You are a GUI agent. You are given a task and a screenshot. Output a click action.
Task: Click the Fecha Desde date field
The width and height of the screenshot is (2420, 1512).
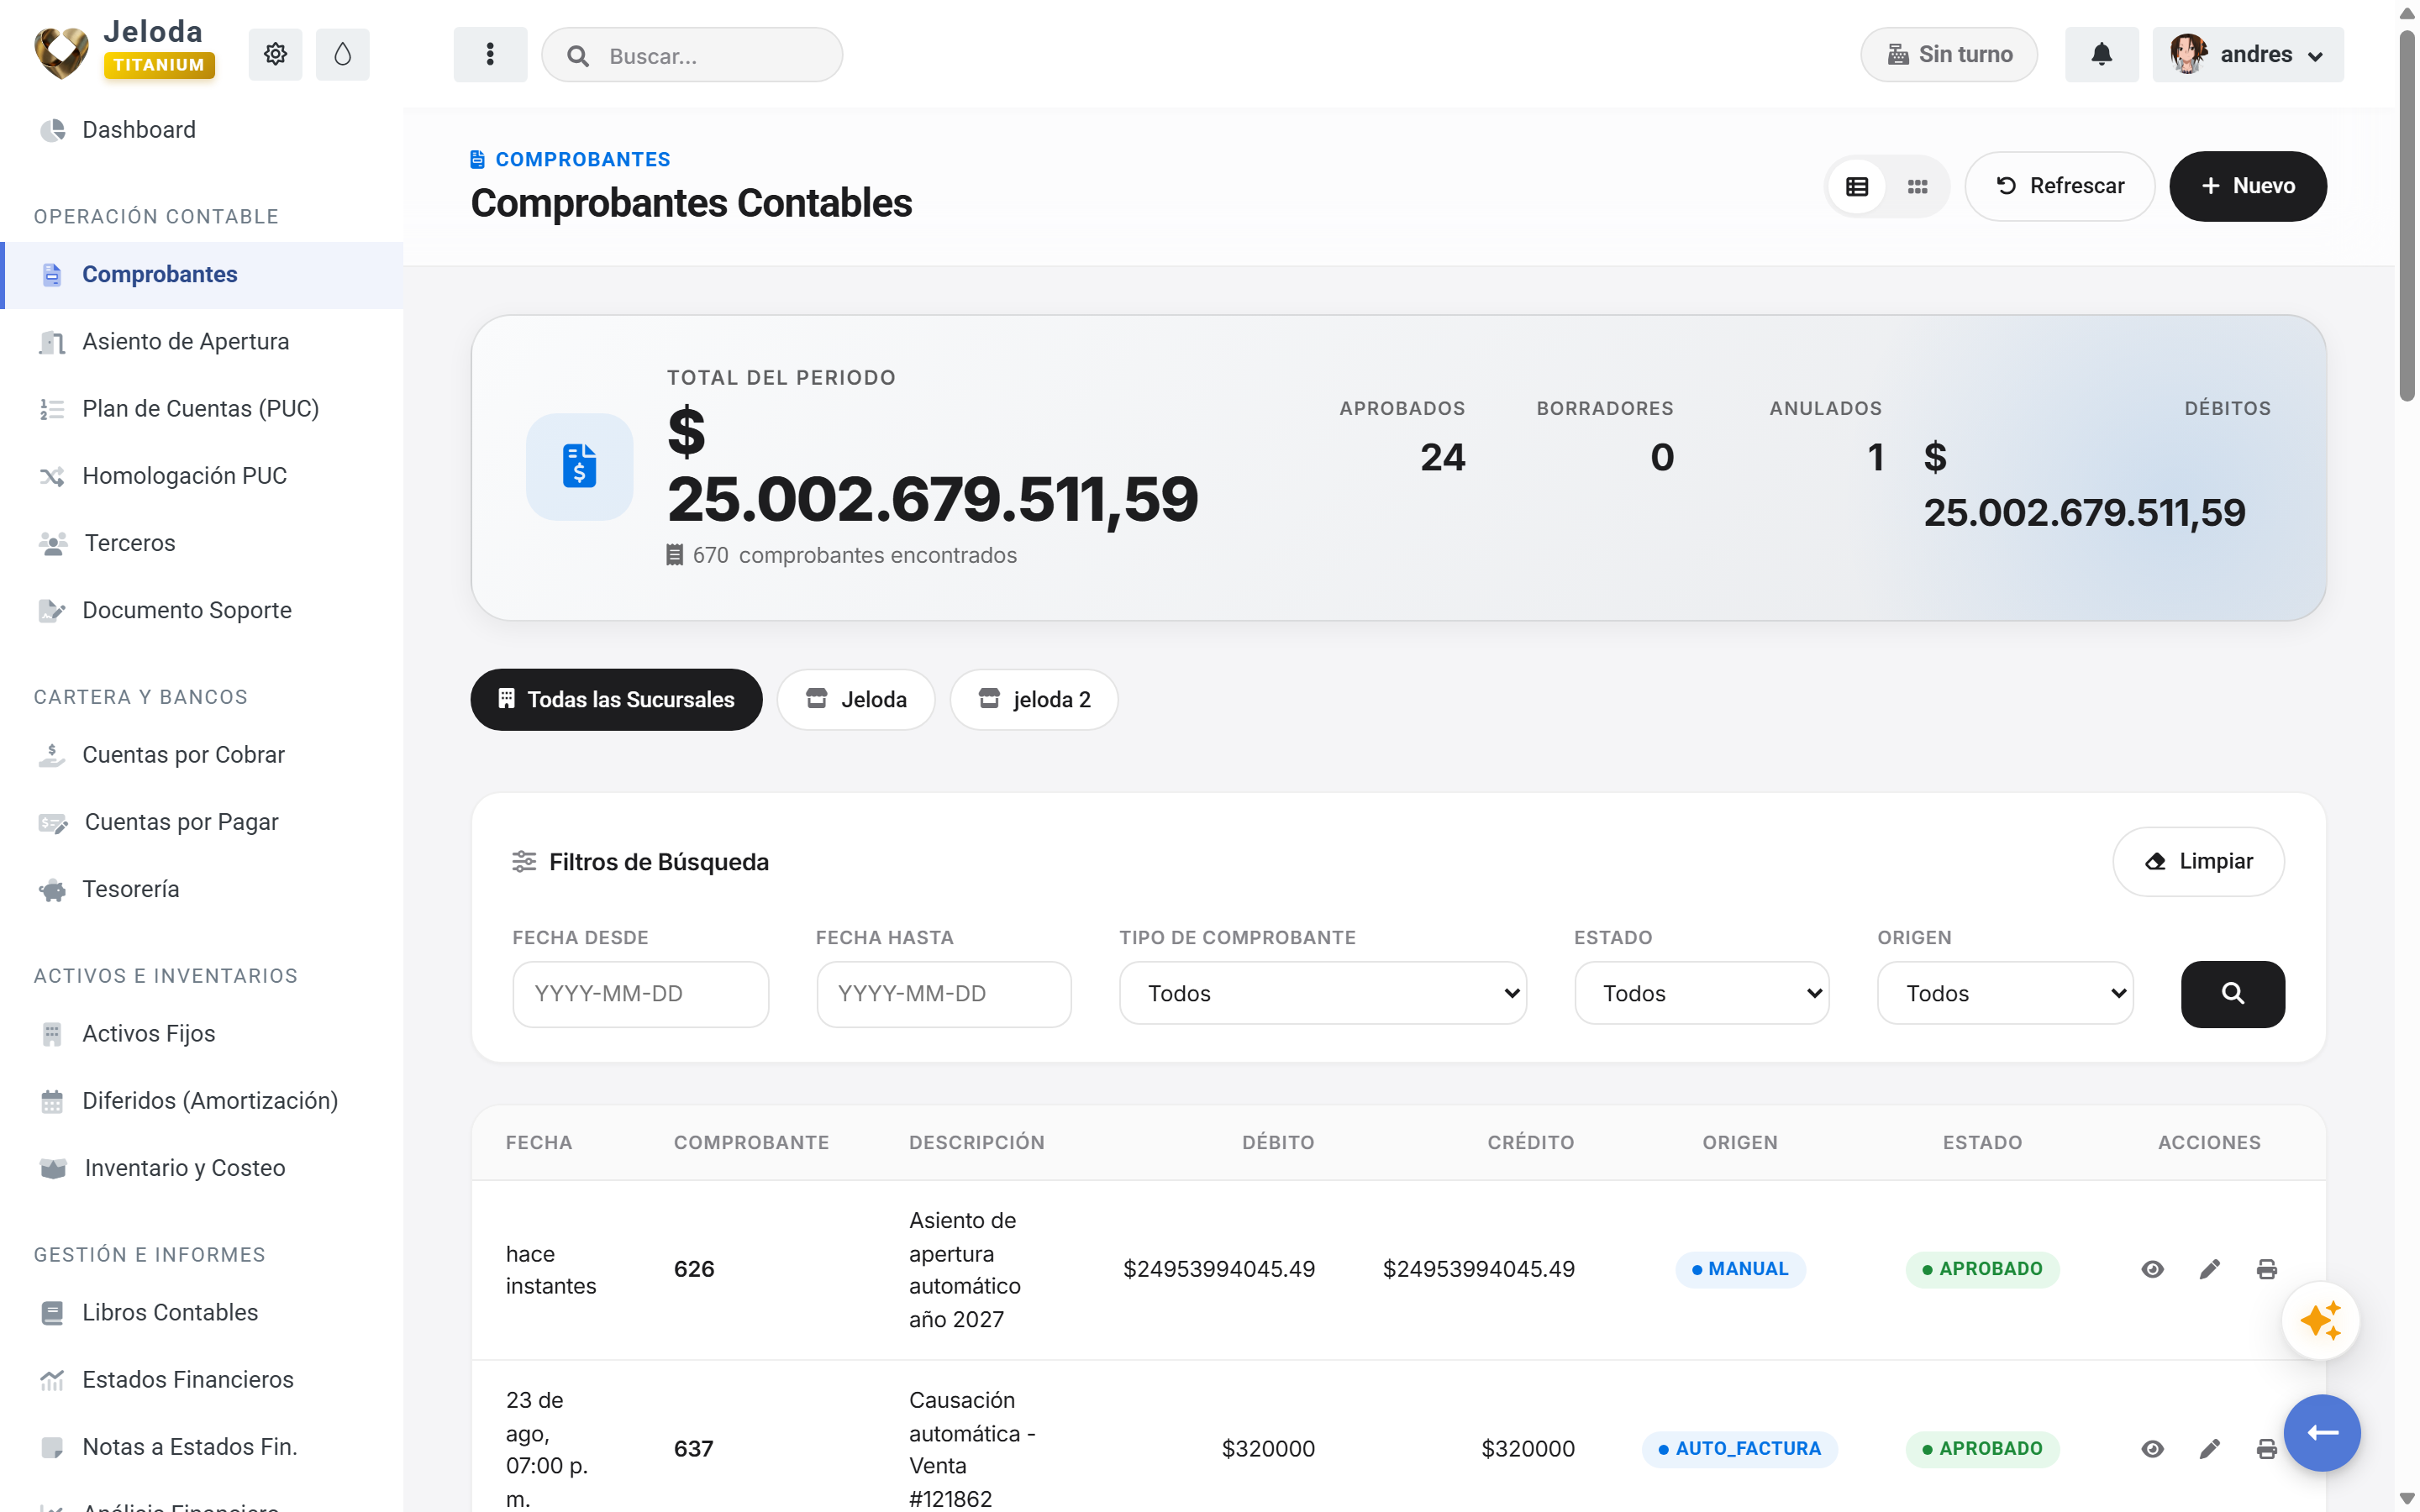tap(640, 993)
